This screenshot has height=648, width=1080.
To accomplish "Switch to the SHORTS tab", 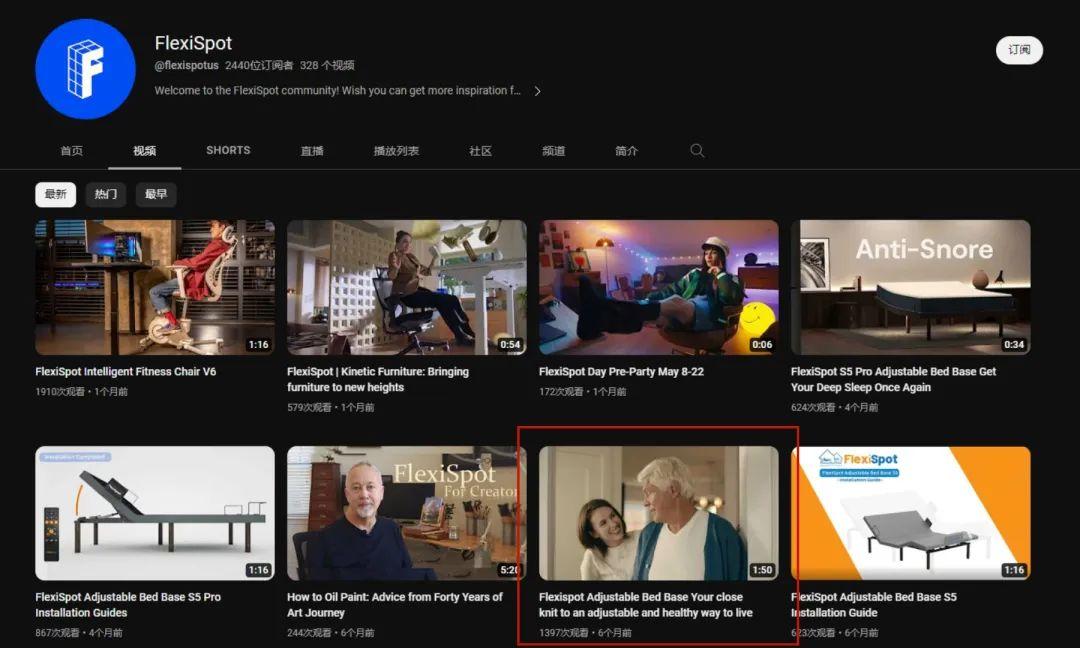I will pyautogui.click(x=227, y=150).
